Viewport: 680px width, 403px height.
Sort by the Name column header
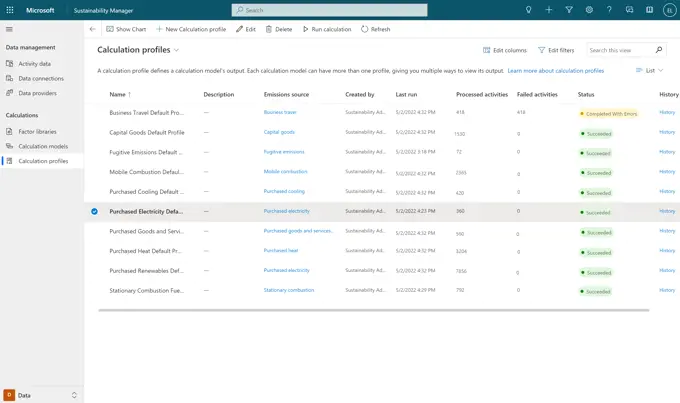click(x=118, y=94)
